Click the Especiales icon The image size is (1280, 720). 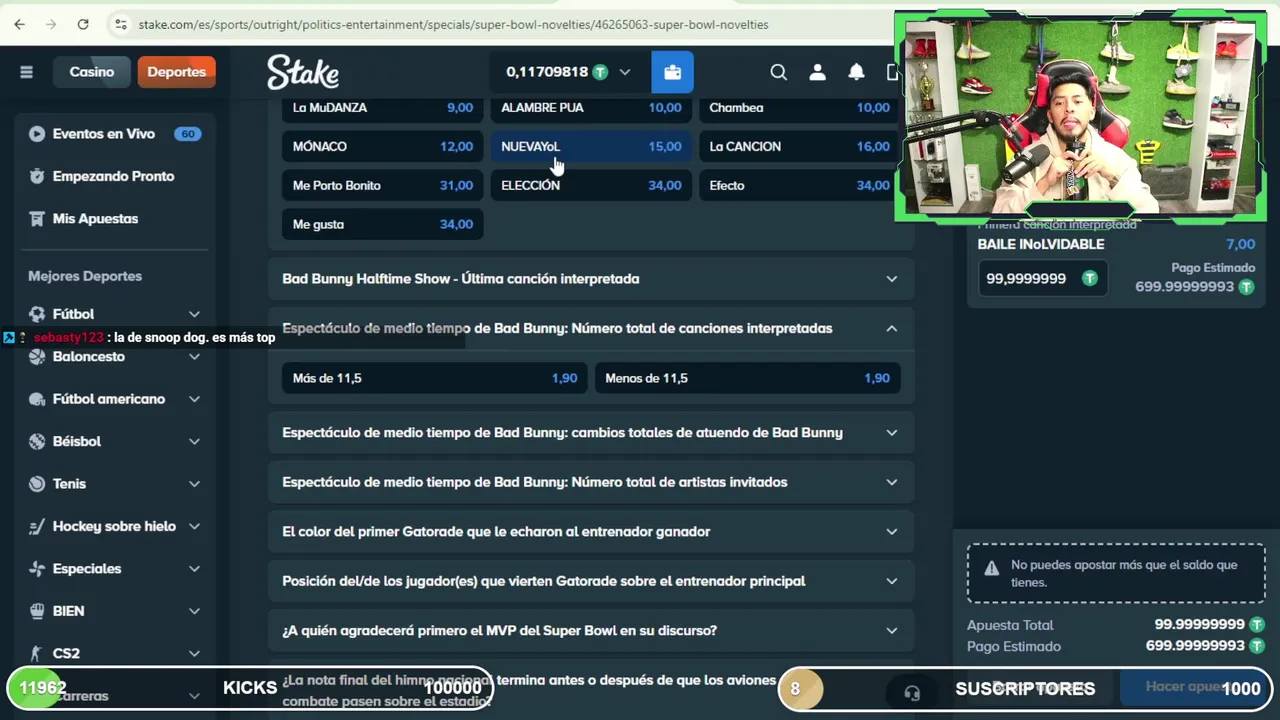click(x=37, y=569)
